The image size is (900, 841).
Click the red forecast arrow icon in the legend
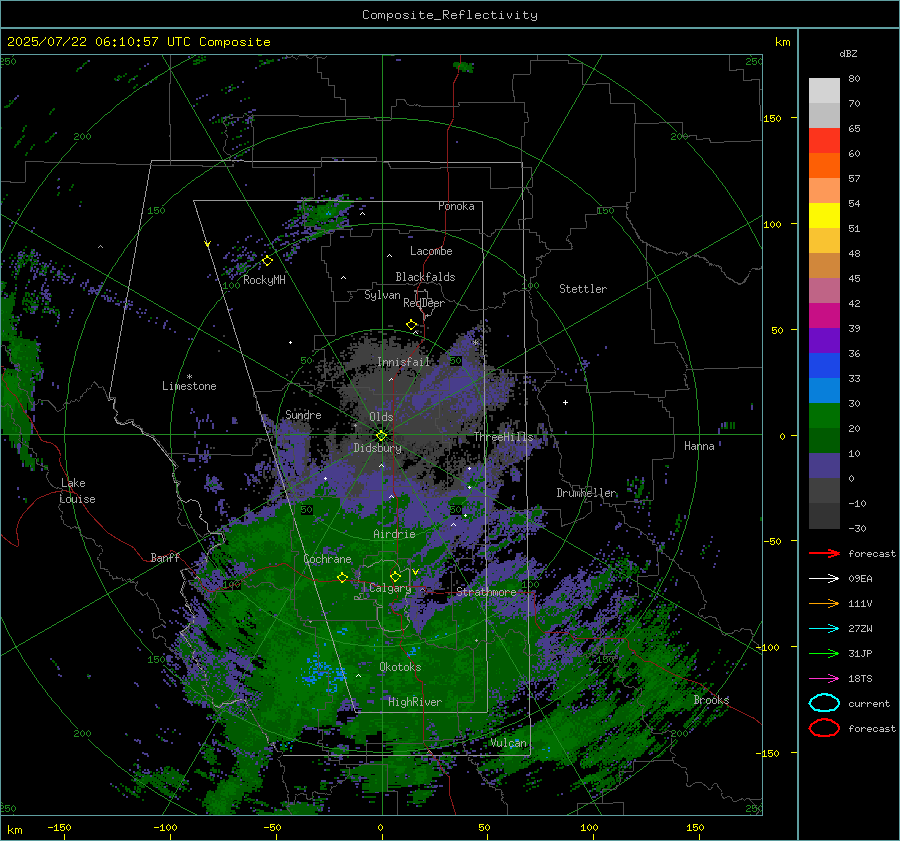pos(824,553)
